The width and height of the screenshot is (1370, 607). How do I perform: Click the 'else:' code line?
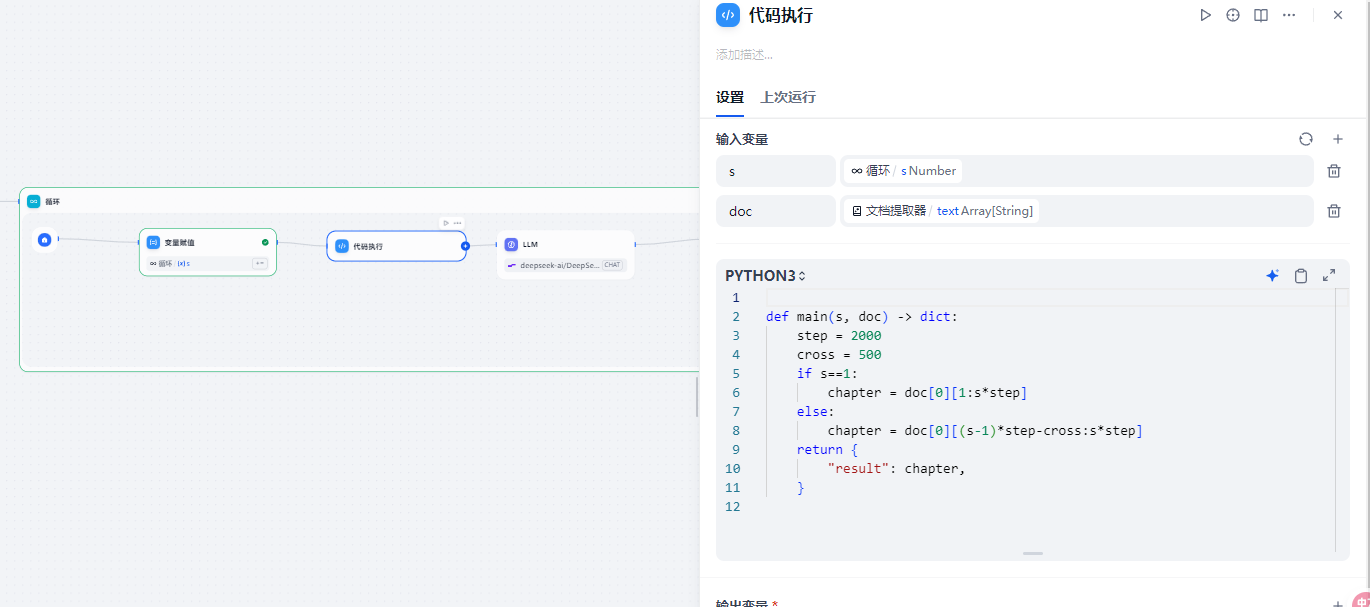pyautogui.click(x=816, y=411)
